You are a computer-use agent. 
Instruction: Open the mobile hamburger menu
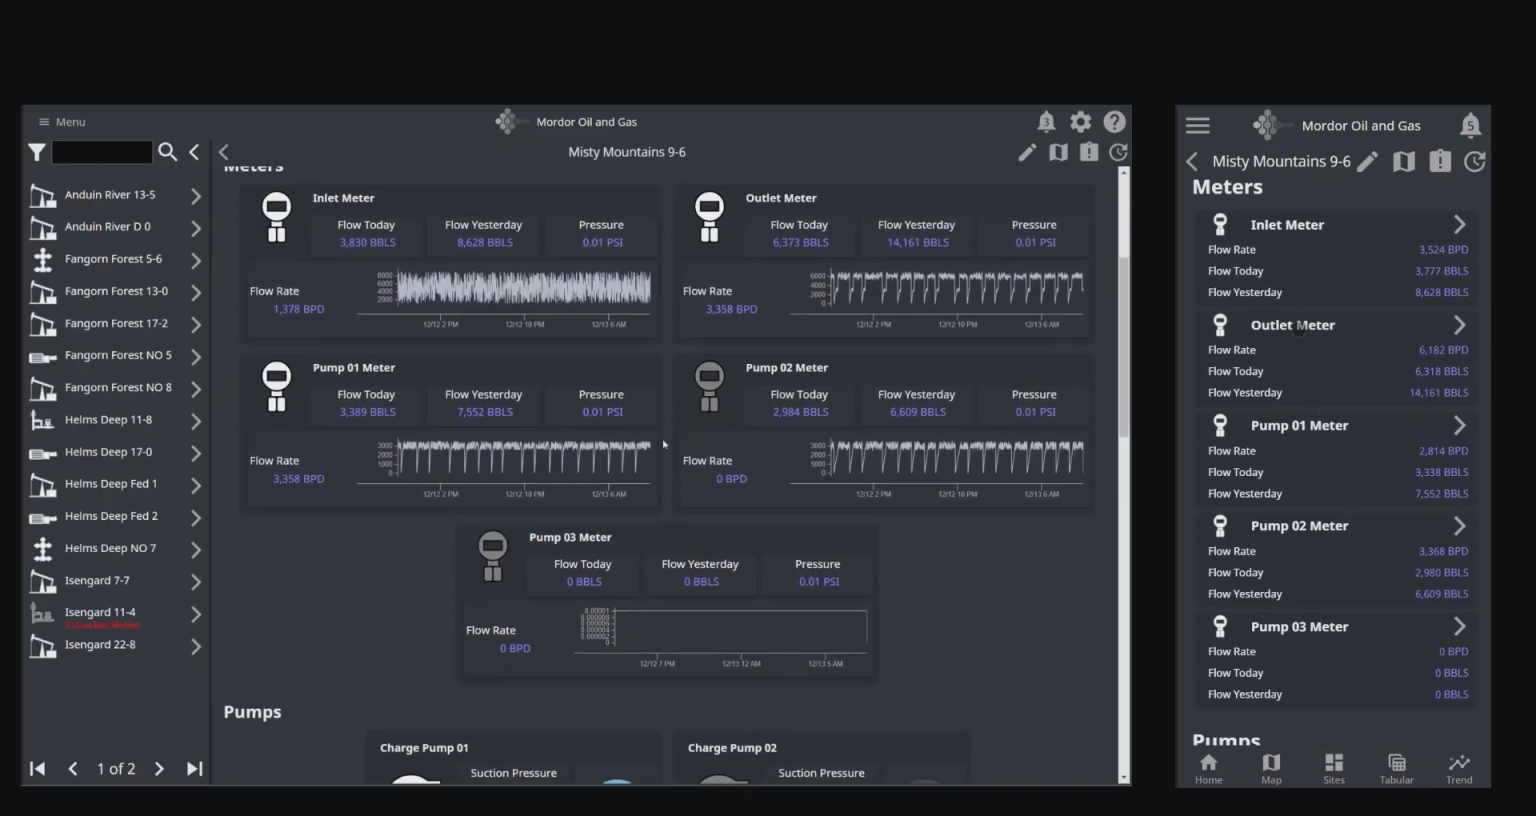pyautogui.click(x=1197, y=126)
